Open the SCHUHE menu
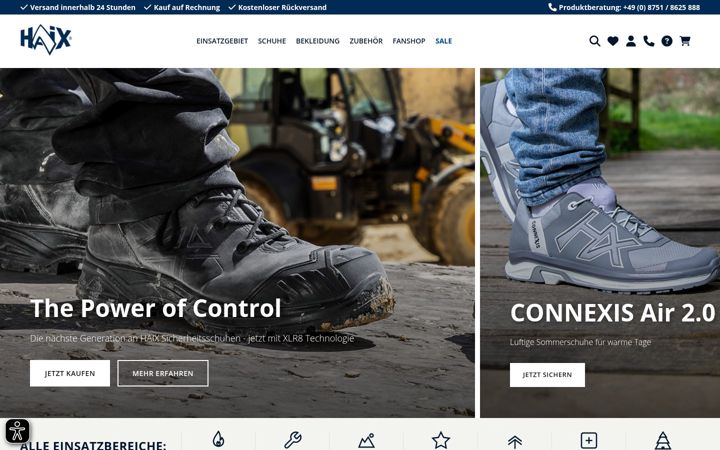 tap(272, 41)
